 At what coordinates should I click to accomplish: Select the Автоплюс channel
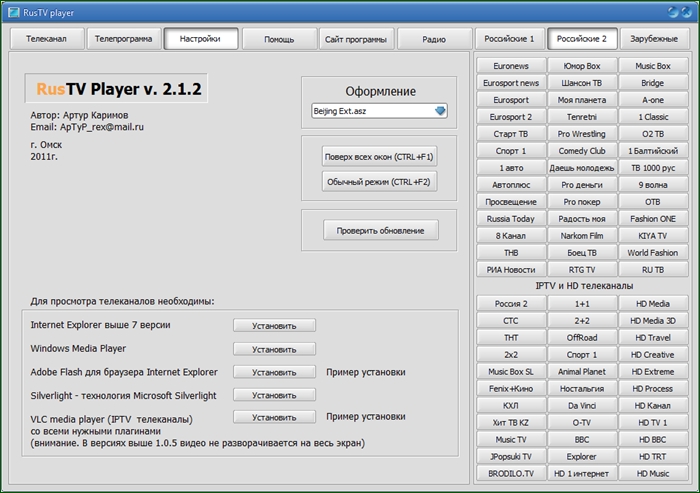click(511, 184)
